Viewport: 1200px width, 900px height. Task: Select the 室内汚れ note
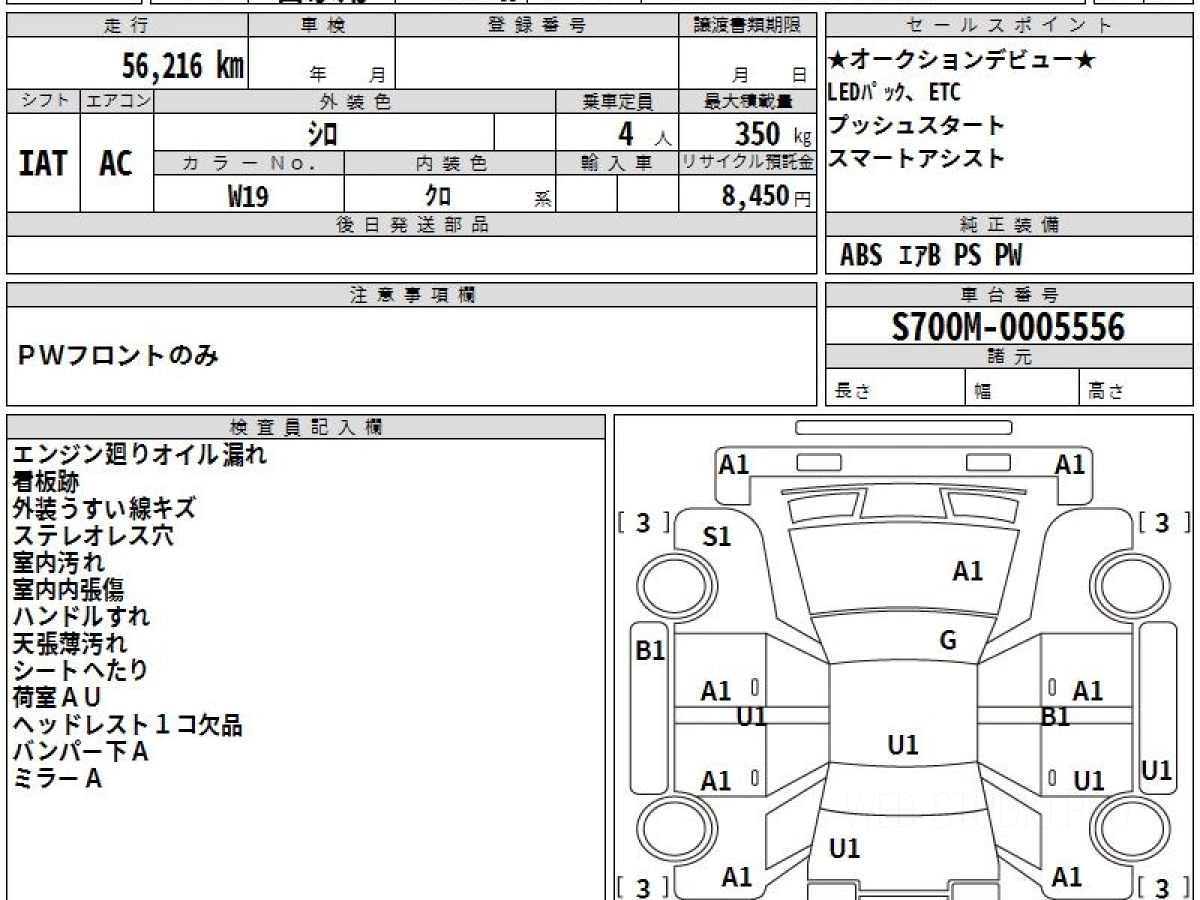click(58, 562)
